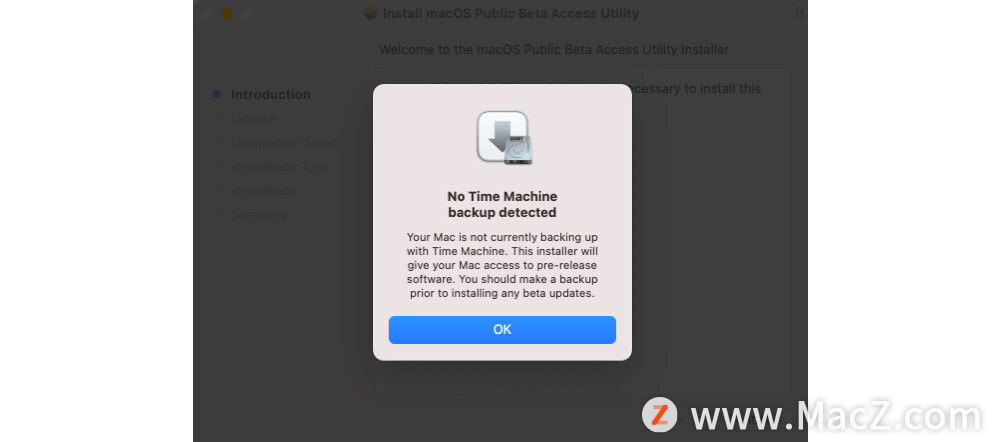Image resolution: width=1000 pixels, height=442 pixels.
Task: Select the Installation Type step
Action: click(280, 167)
